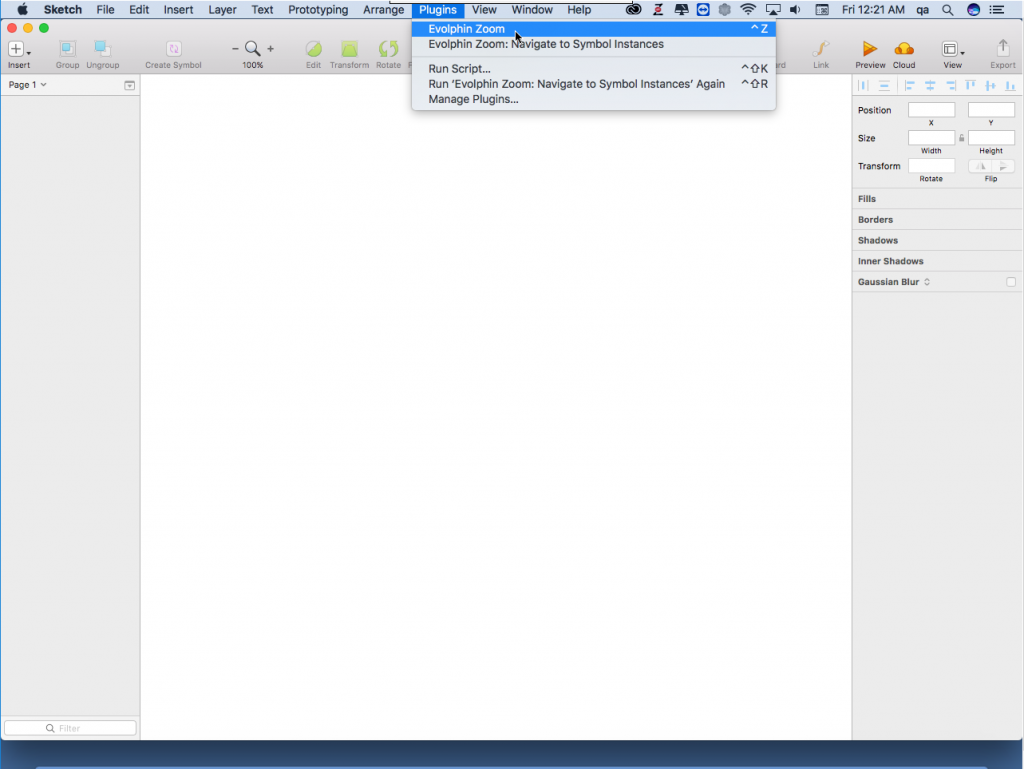The width and height of the screenshot is (1024, 769).
Task: Open Preview with the play icon
Action: [x=870, y=49]
